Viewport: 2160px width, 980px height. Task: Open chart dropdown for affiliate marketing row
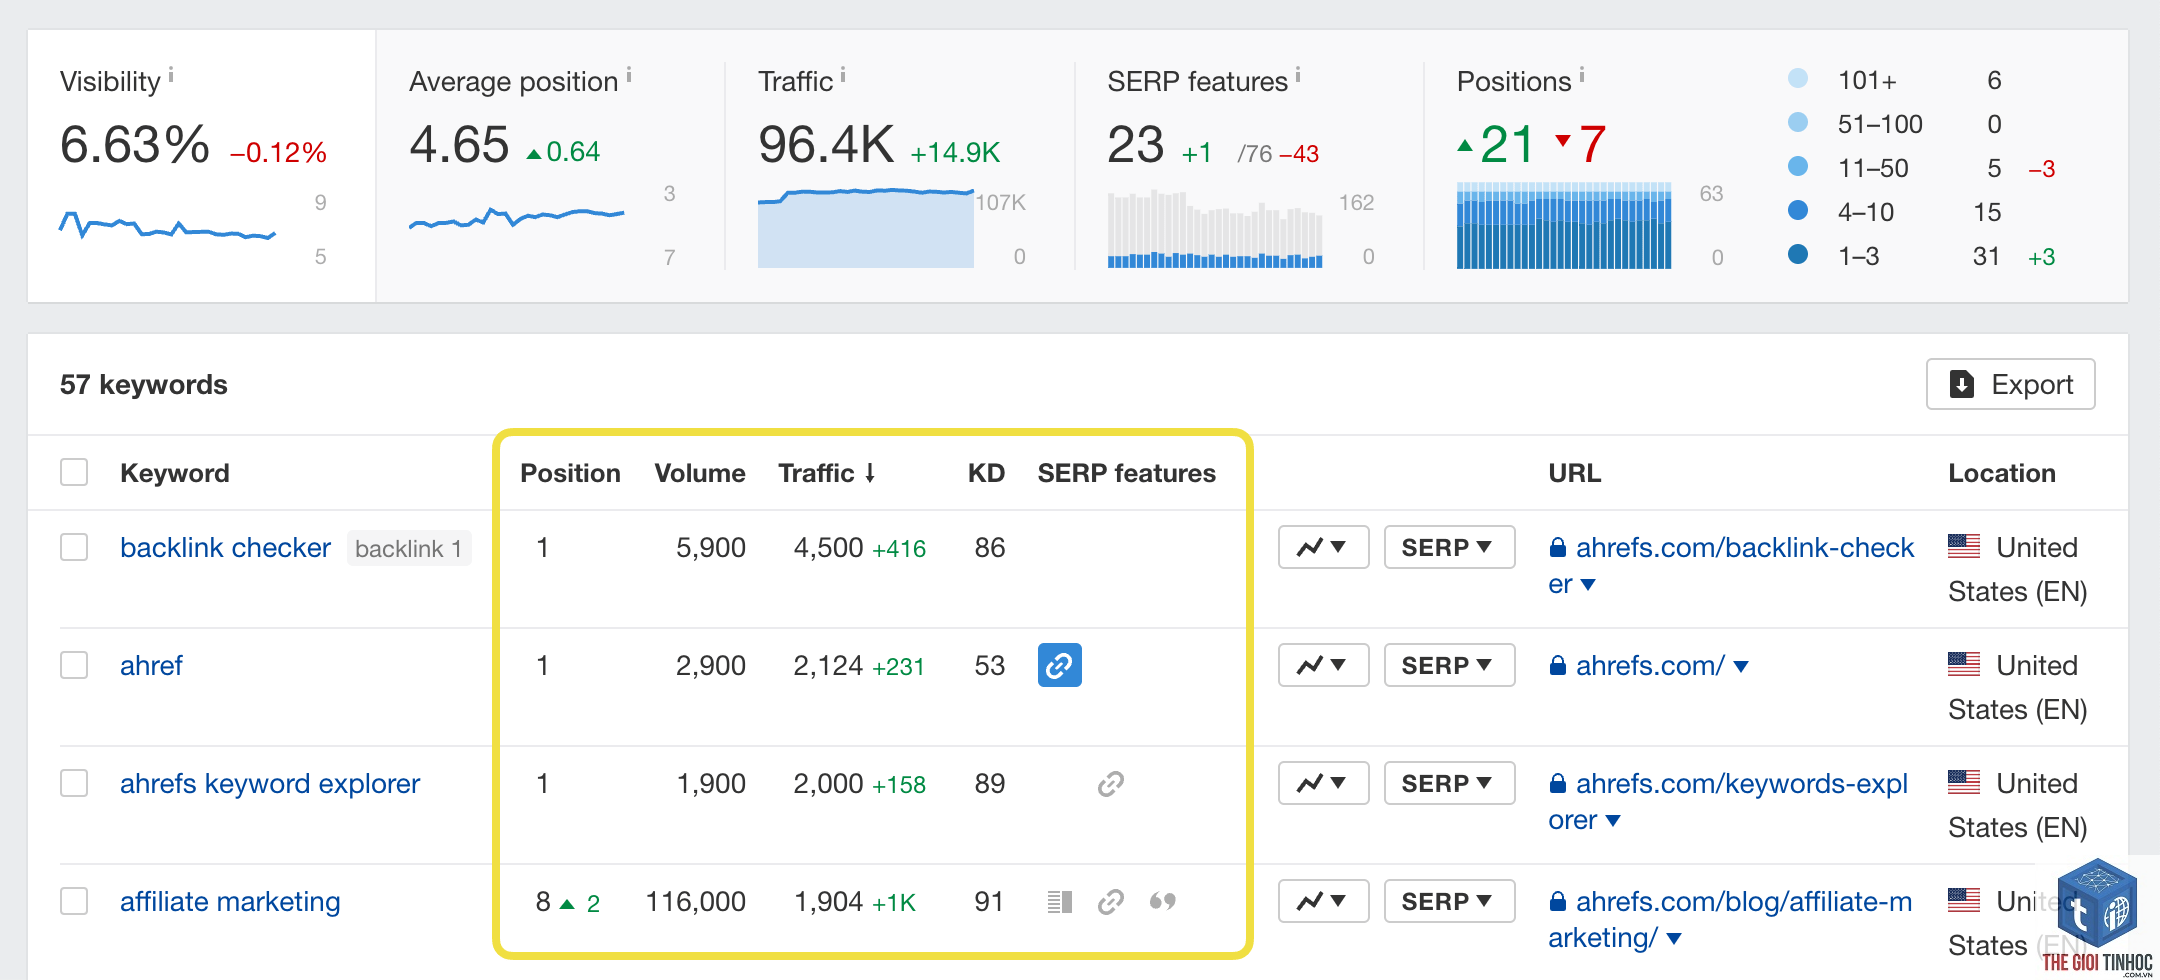(1323, 901)
